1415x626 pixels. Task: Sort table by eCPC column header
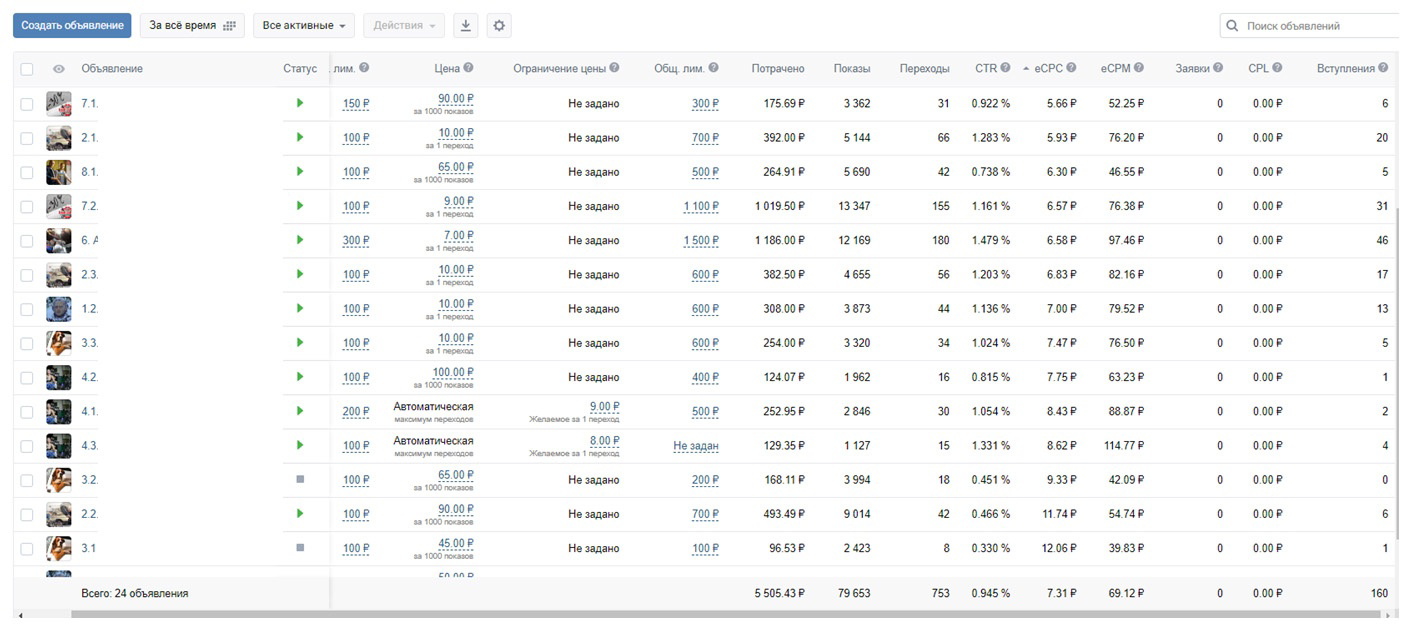pos(1048,68)
